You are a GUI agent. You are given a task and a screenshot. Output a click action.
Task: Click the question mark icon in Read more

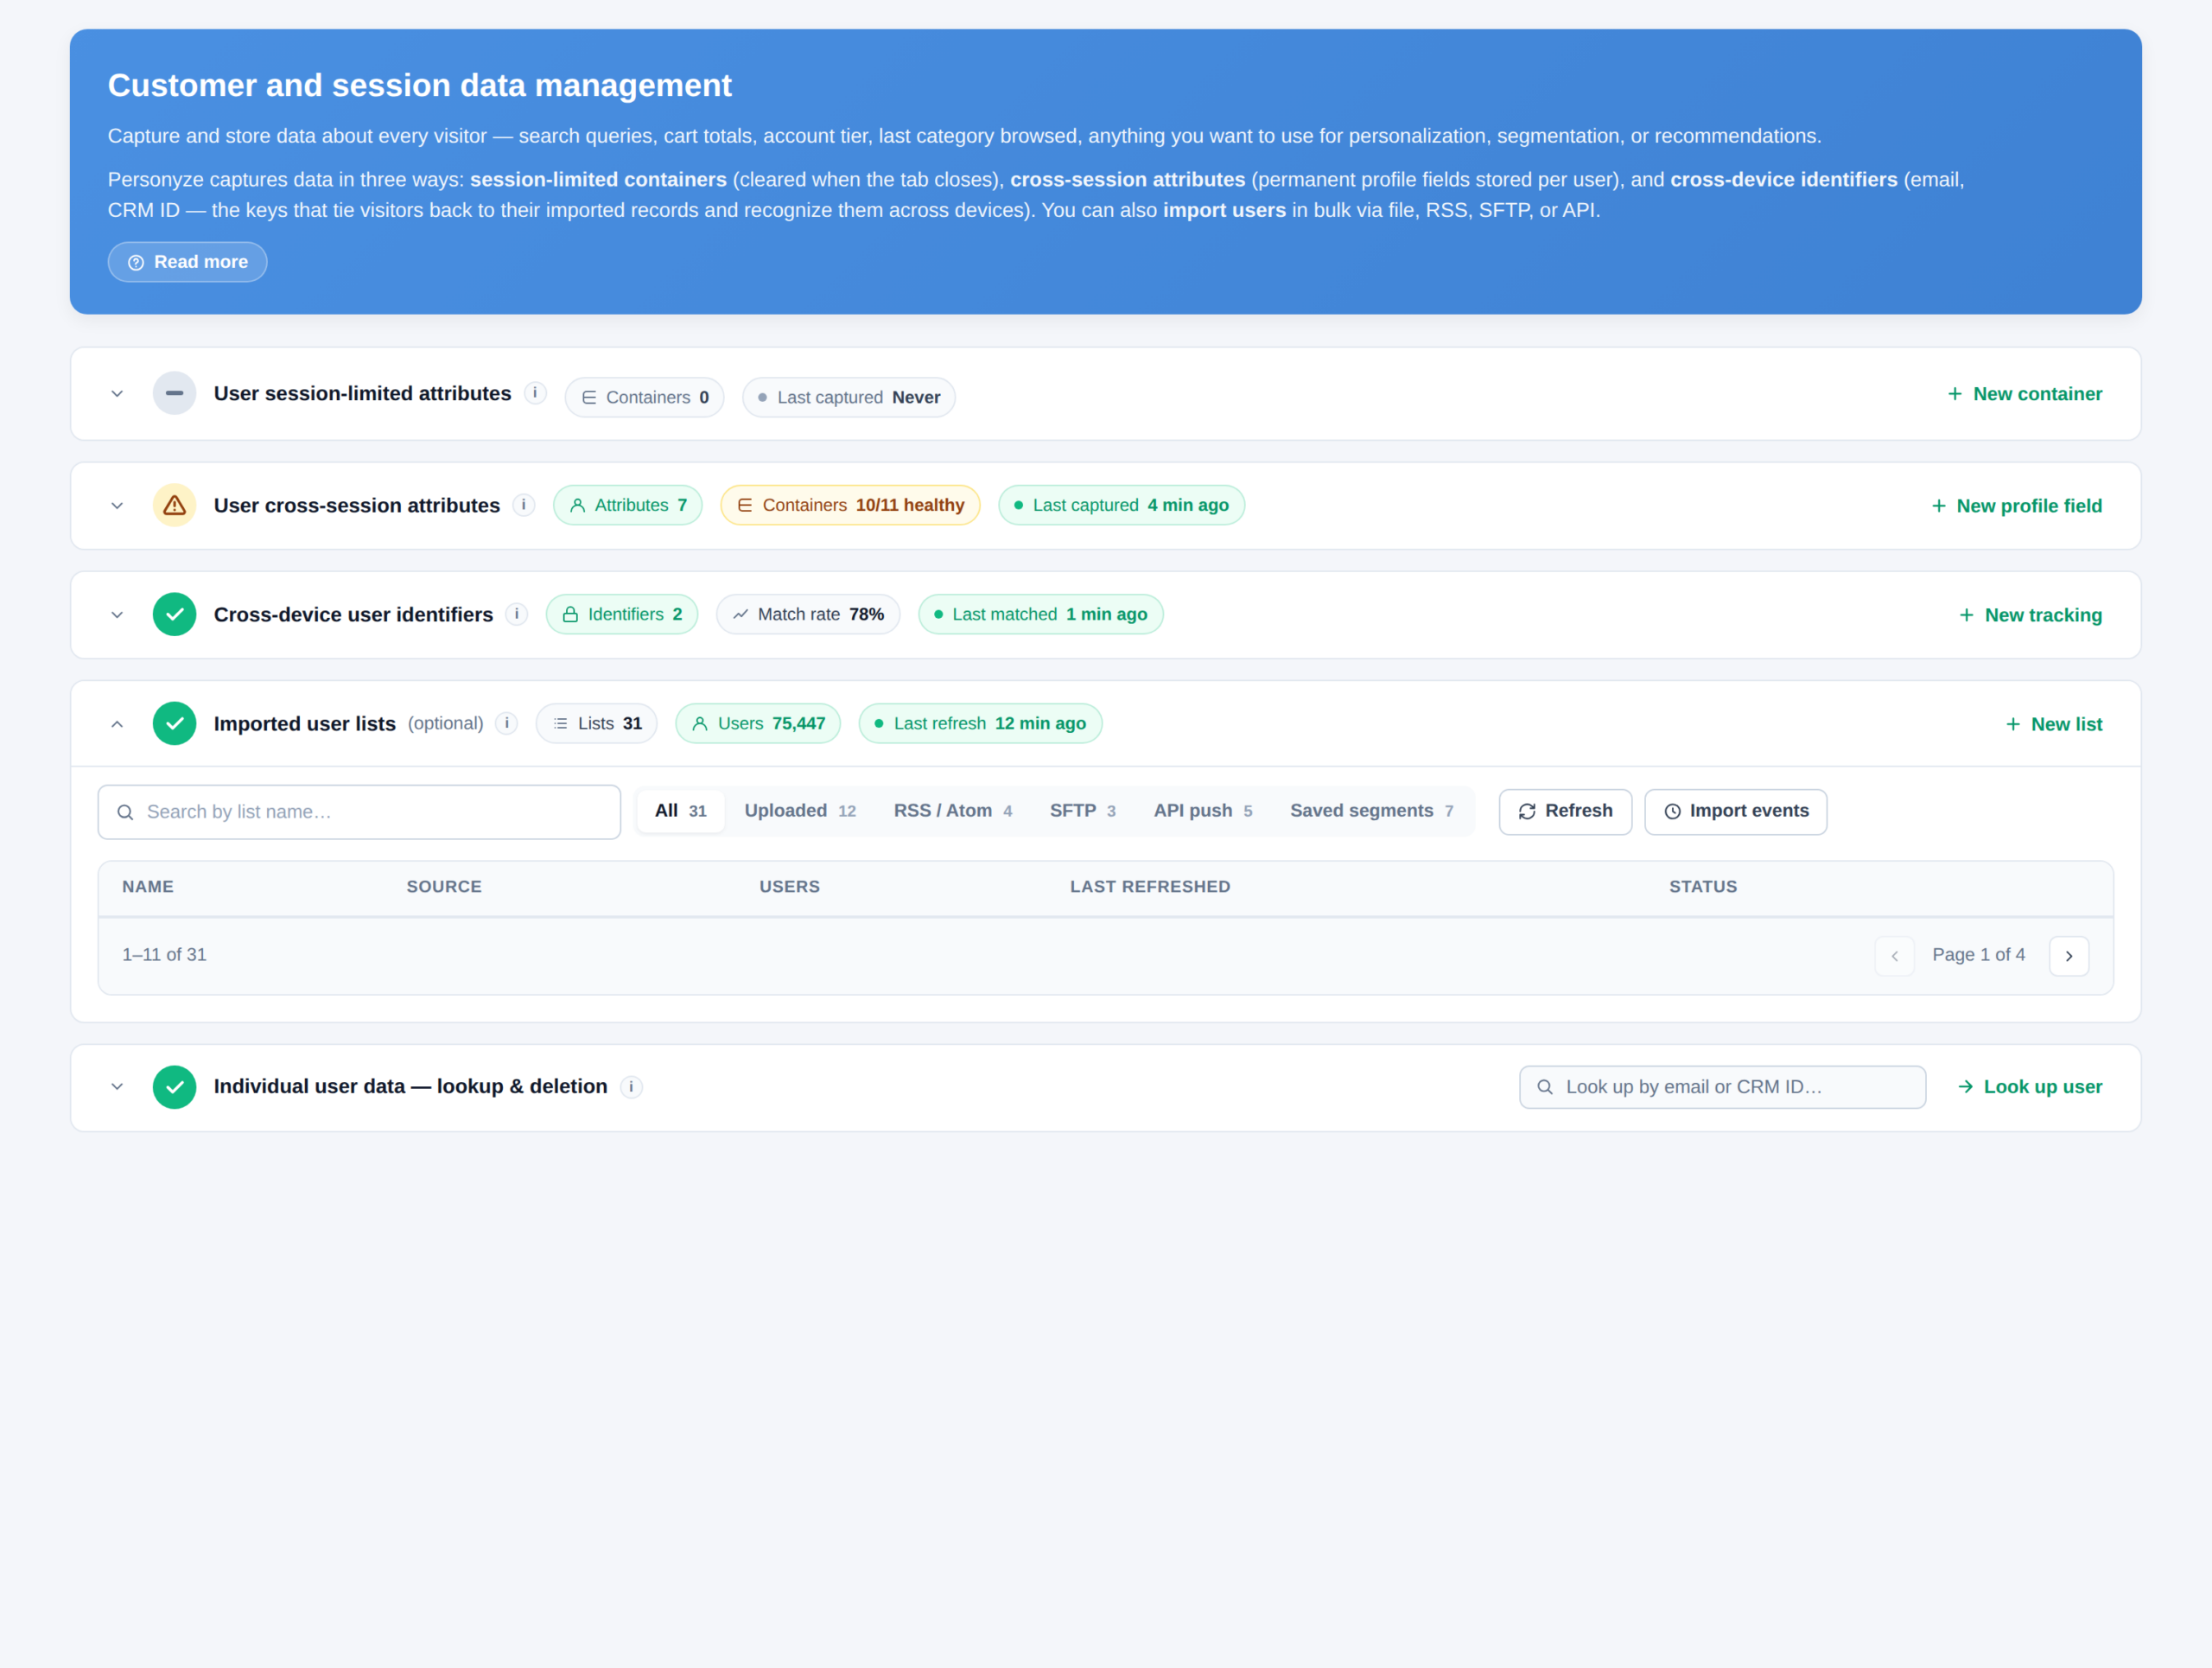pos(136,262)
